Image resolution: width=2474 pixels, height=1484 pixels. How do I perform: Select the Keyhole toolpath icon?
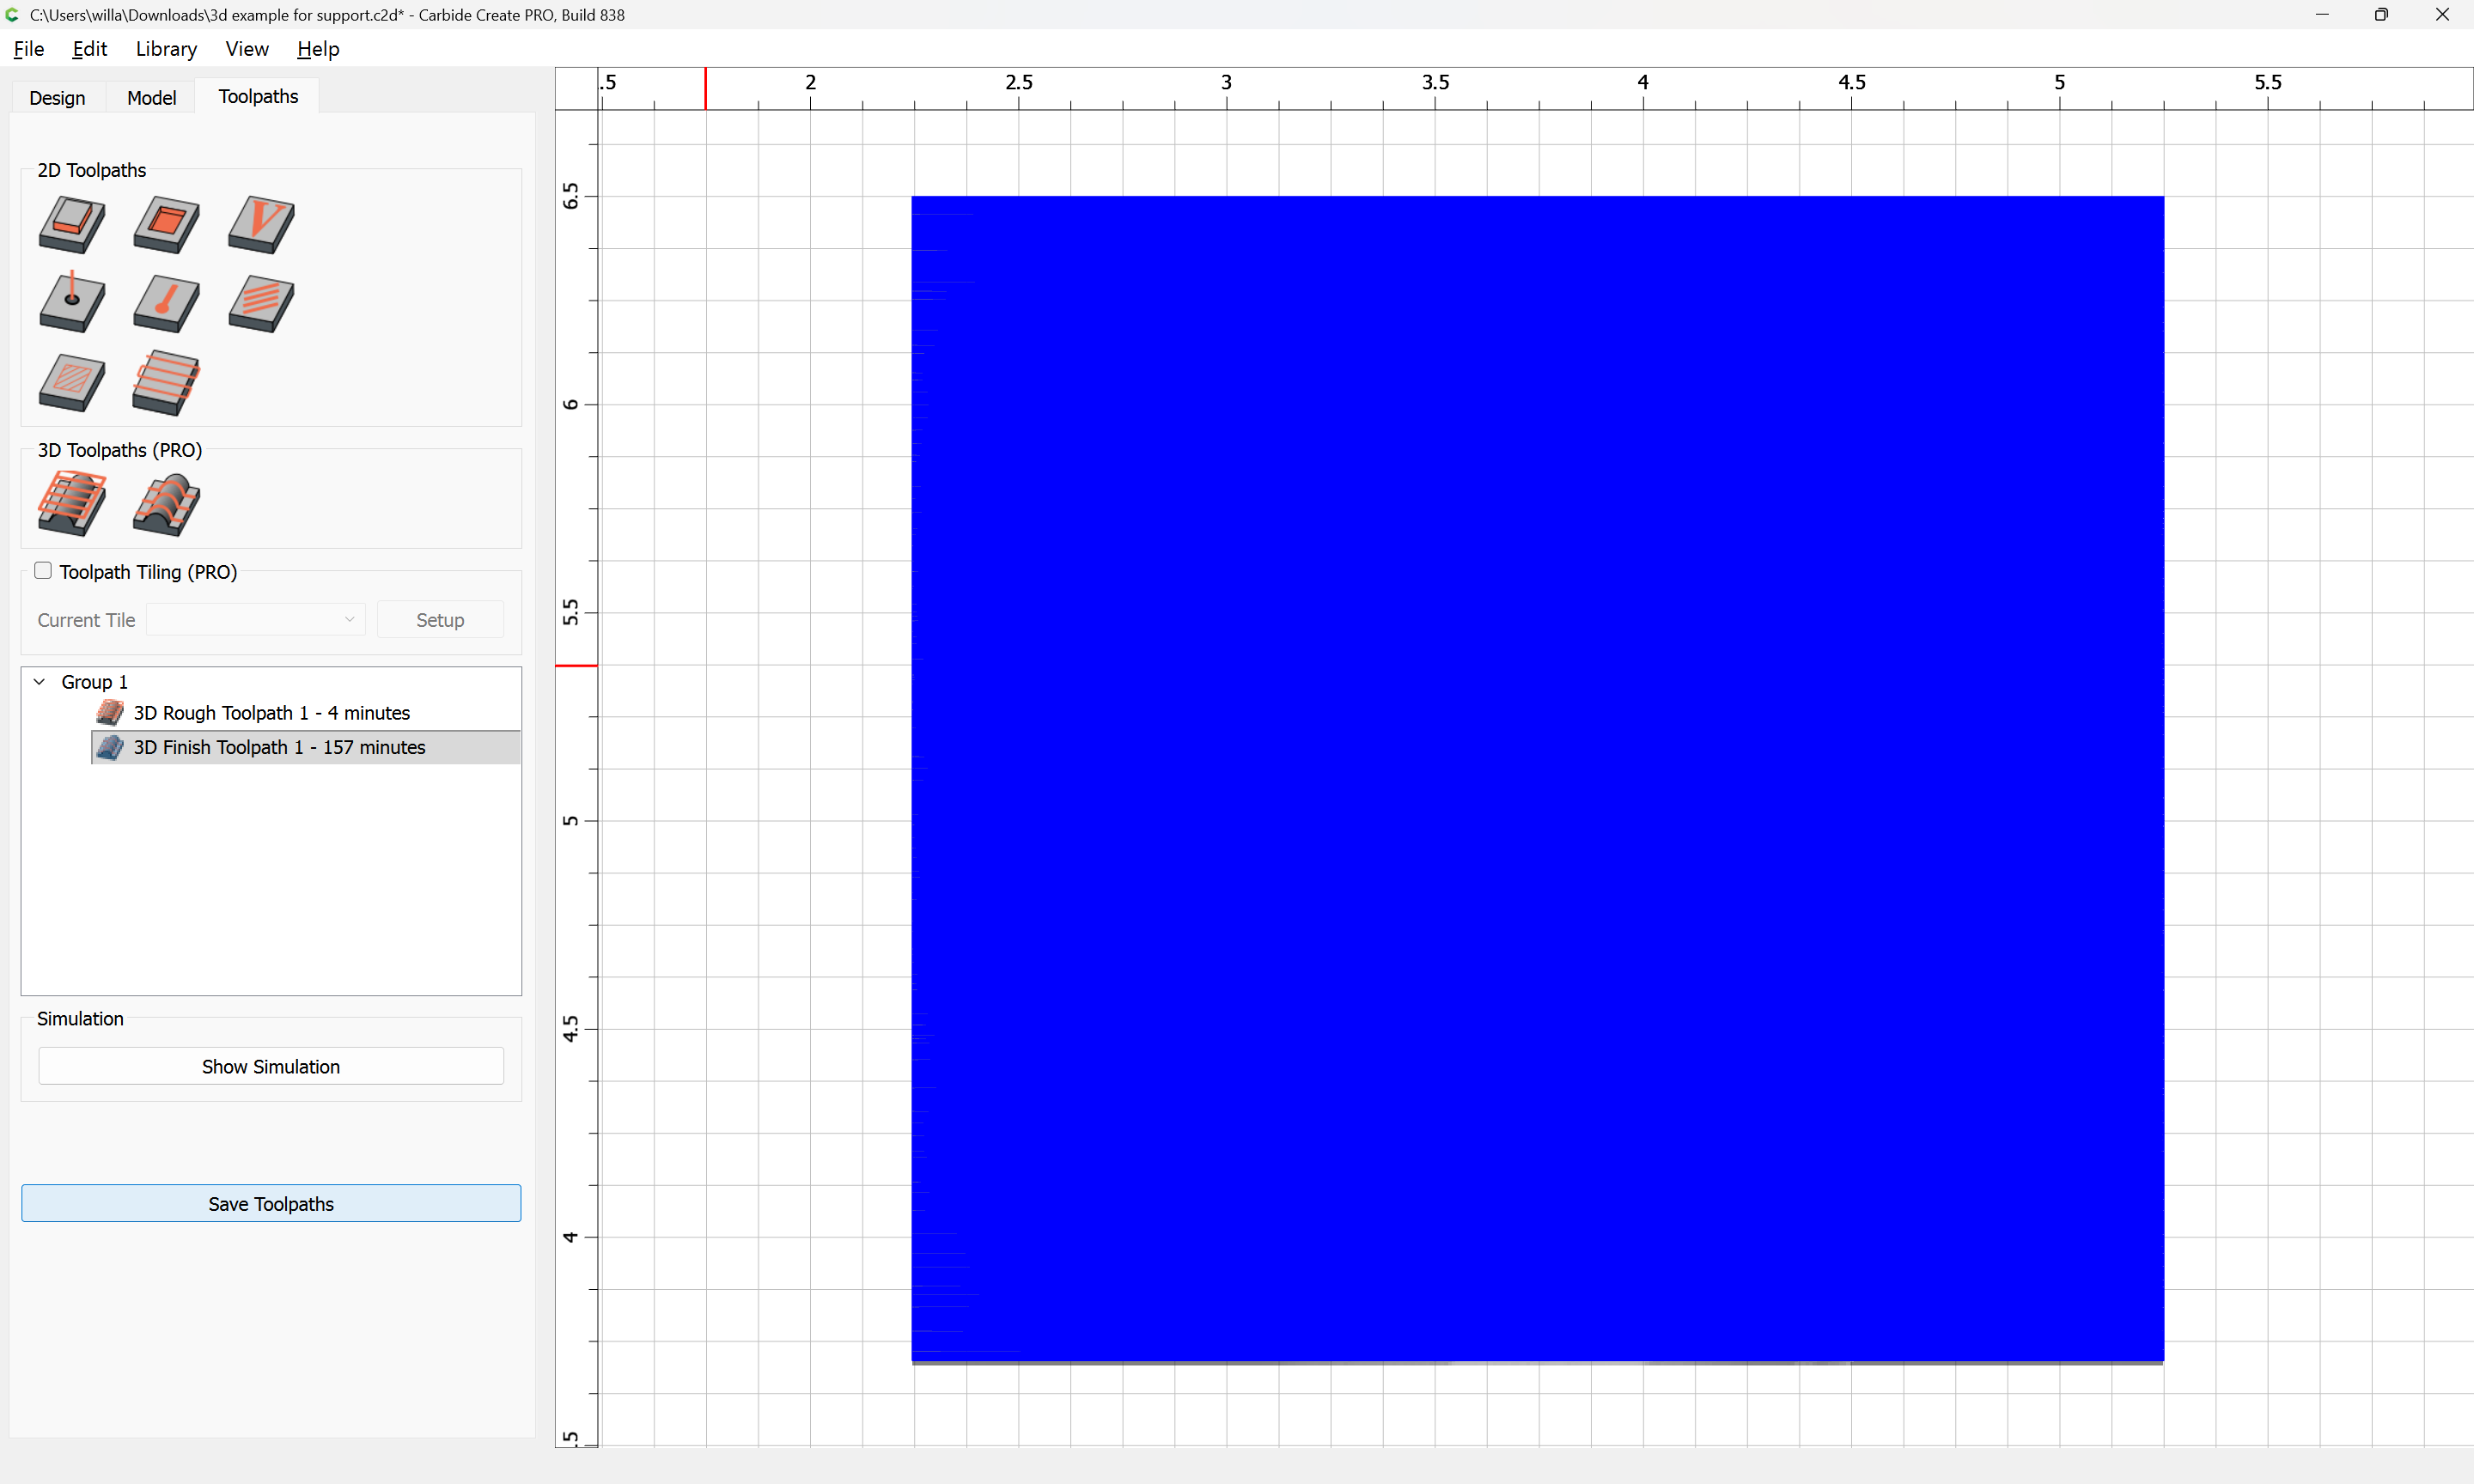tap(166, 303)
